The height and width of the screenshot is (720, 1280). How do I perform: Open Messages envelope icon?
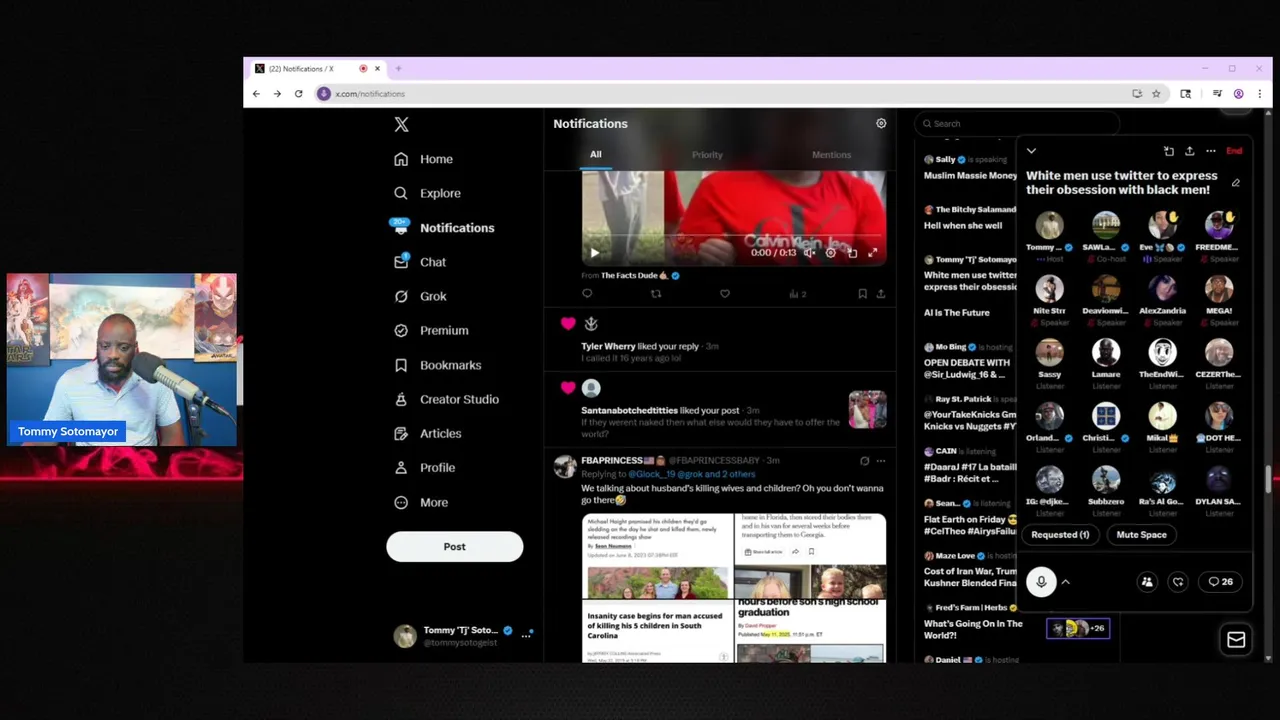pos(1236,640)
